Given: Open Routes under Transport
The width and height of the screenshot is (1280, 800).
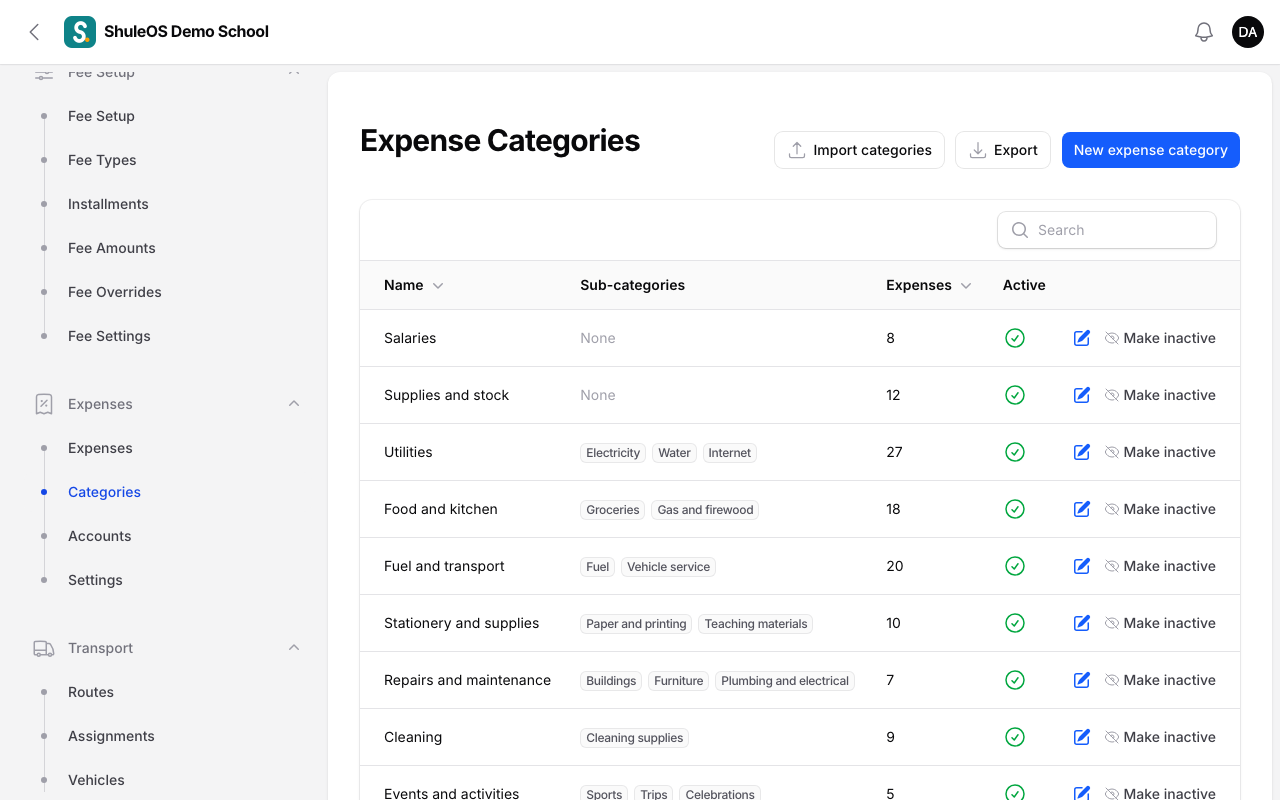Looking at the screenshot, I should click(x=91, y=692).
